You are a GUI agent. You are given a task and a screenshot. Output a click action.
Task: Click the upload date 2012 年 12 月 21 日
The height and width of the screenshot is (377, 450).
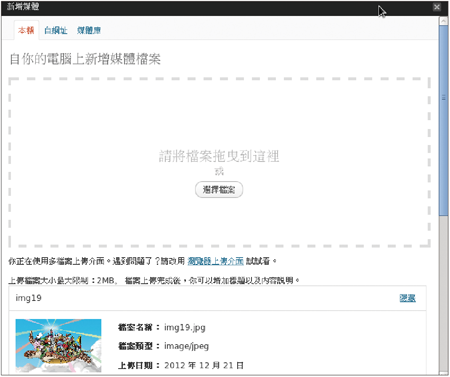click(204, 365)
